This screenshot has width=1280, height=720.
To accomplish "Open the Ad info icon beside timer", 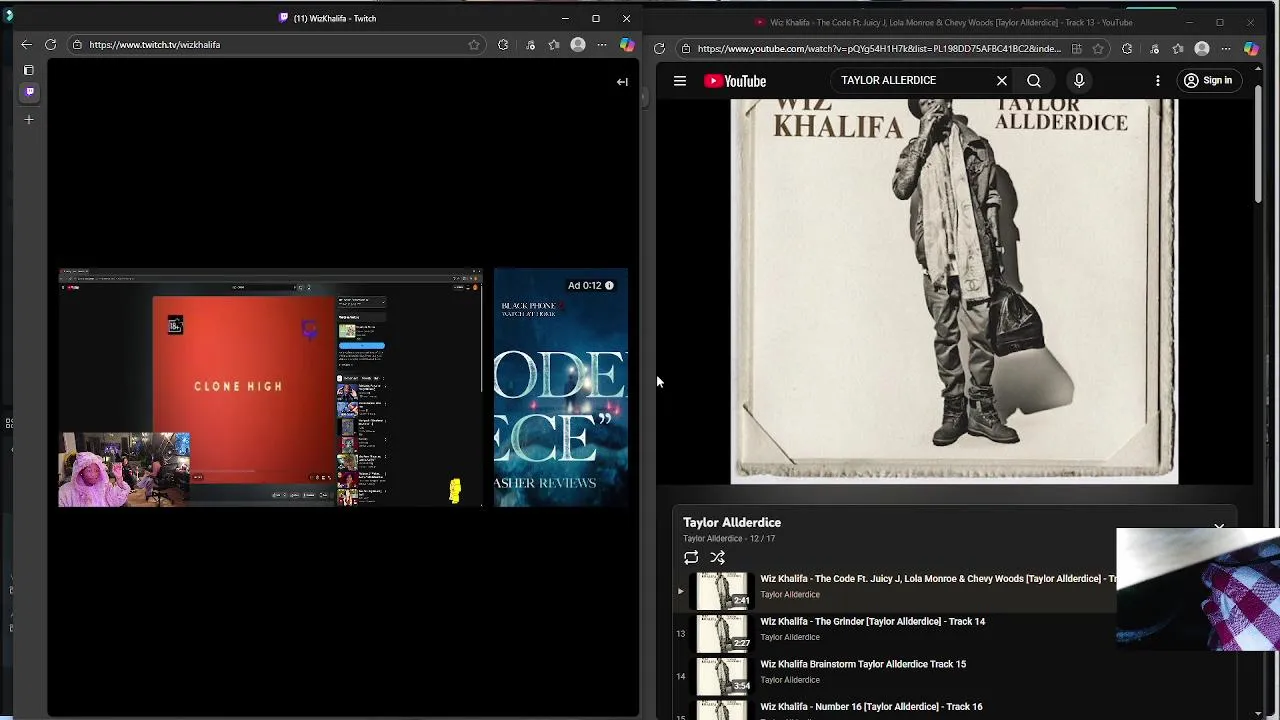I will (609, 285).
